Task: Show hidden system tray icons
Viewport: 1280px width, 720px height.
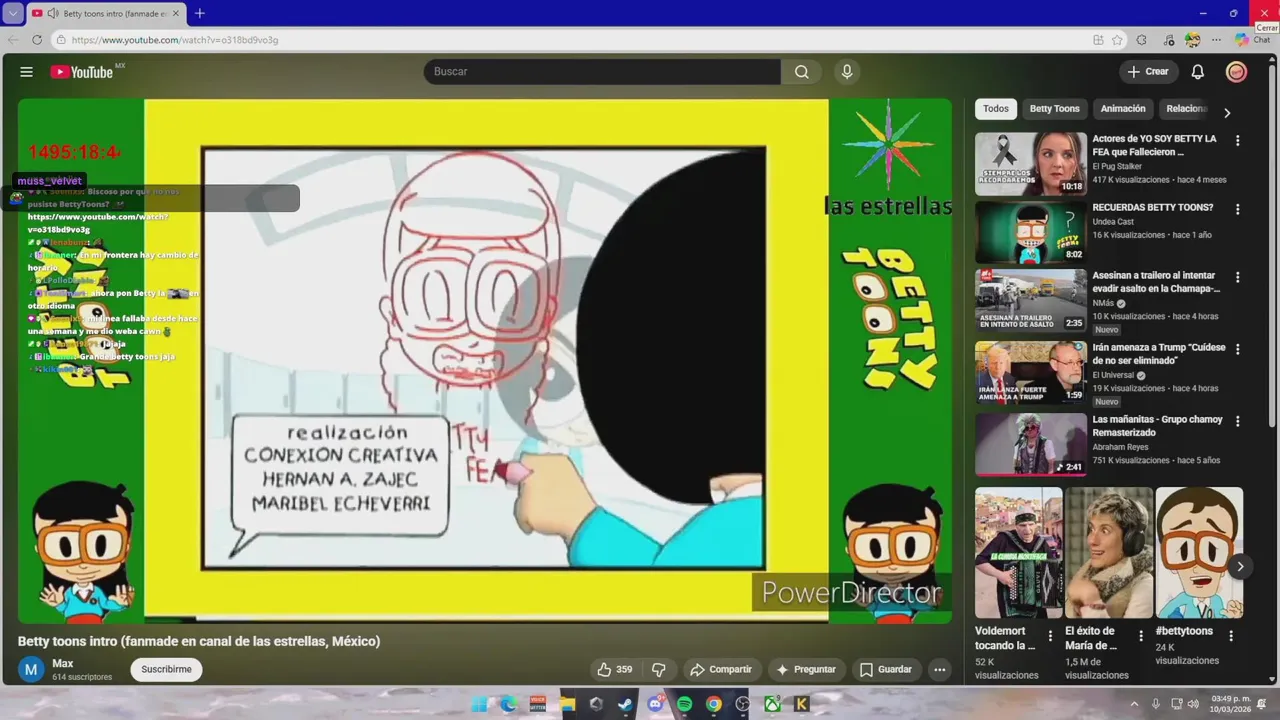Action: coord(1134,704)
